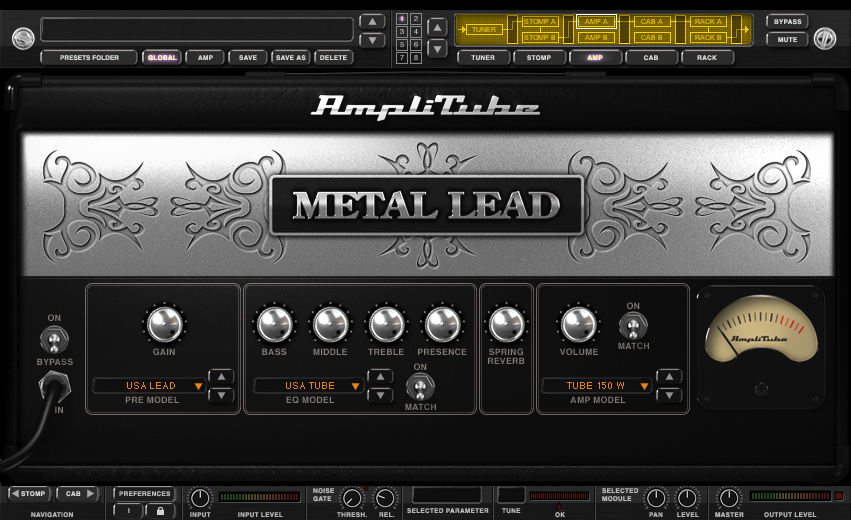Open the TUBE 150 W amp model dropdown
The image size is (851, 520).
[x=596, y=385]
